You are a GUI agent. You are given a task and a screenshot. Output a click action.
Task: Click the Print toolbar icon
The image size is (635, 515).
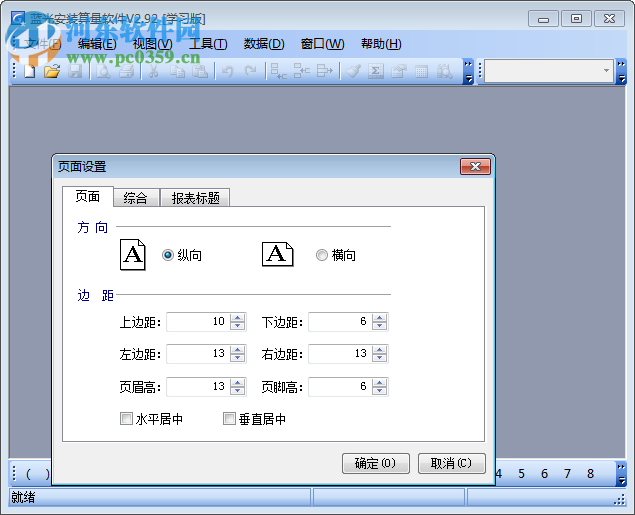126,72
